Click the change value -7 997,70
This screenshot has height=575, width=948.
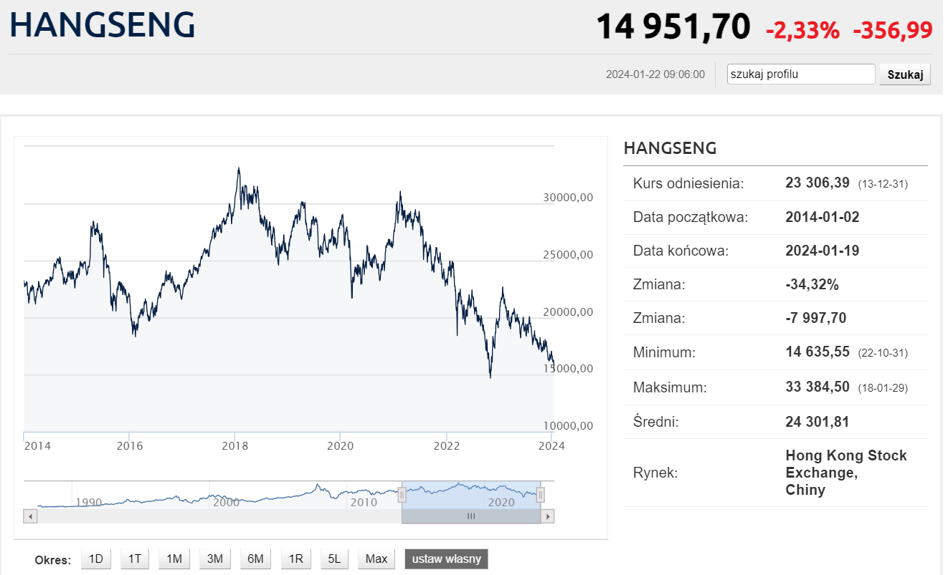(x=816, y=318)
